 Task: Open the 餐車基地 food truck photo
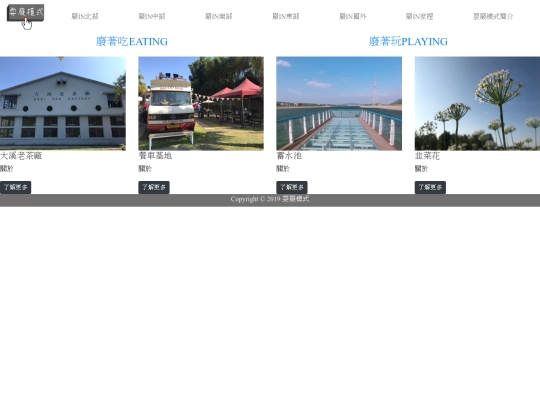(x=201, y=104)
